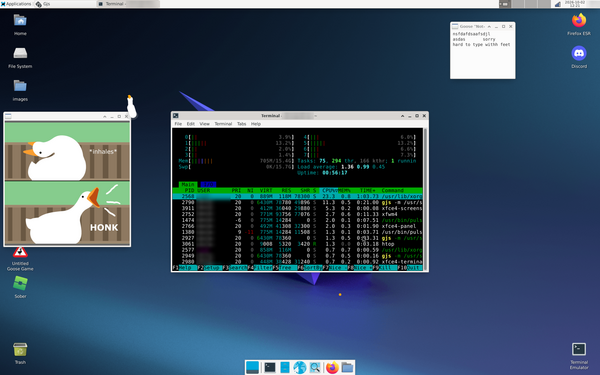Click htop's F5 Tree button

coord(285,268)
